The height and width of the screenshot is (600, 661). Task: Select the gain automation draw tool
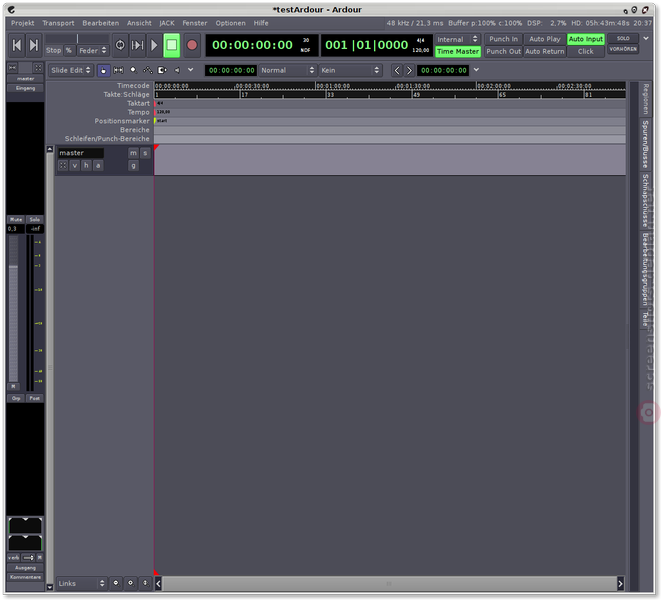(x=148, y=70)
